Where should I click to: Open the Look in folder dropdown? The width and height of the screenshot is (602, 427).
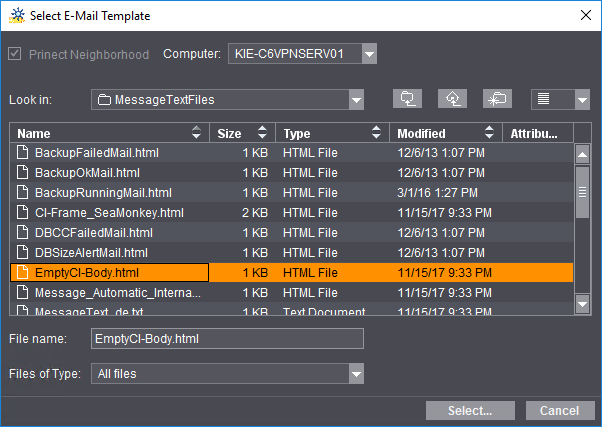pos(356,99)
